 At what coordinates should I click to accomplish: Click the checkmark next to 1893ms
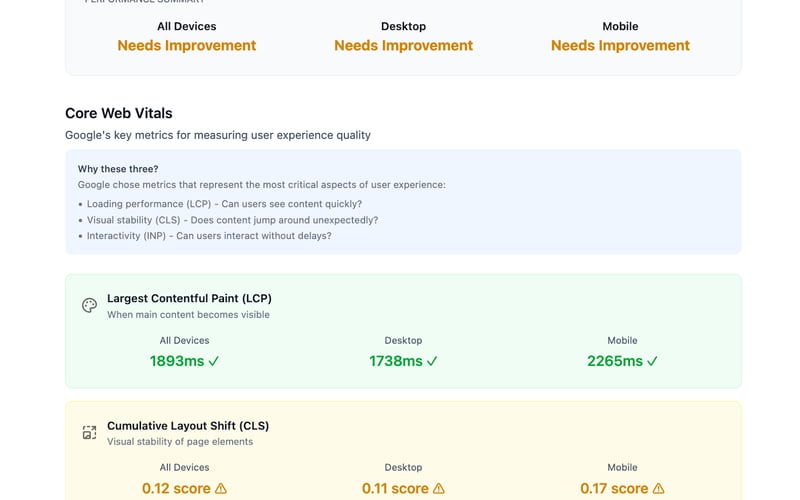[214, 361]
